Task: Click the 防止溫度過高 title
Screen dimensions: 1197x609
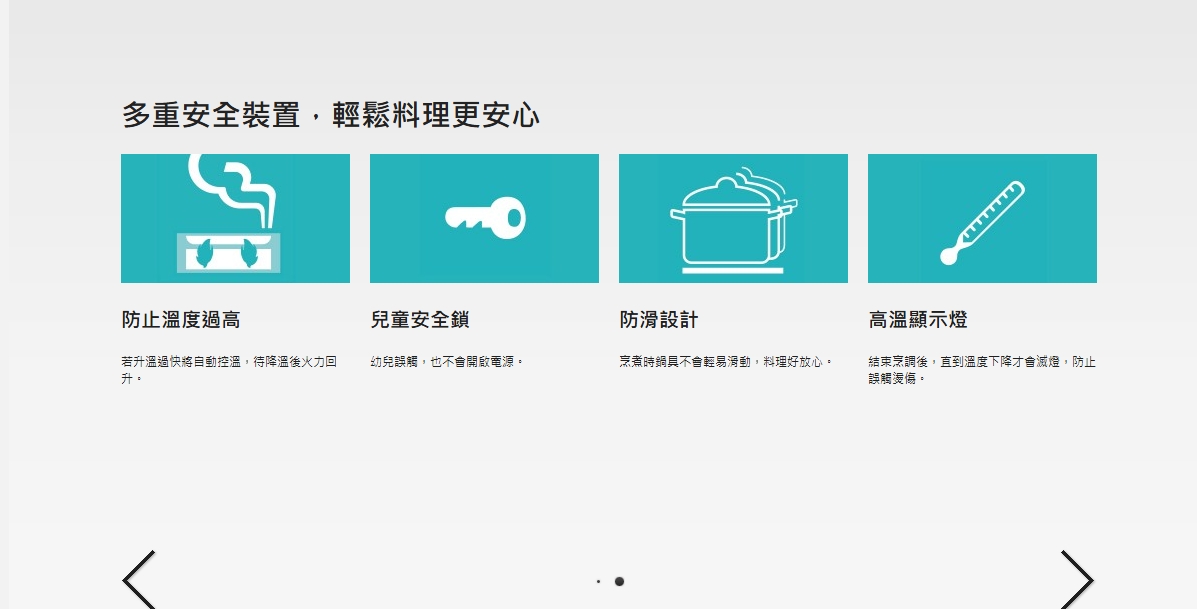Action: click(181, 320)
